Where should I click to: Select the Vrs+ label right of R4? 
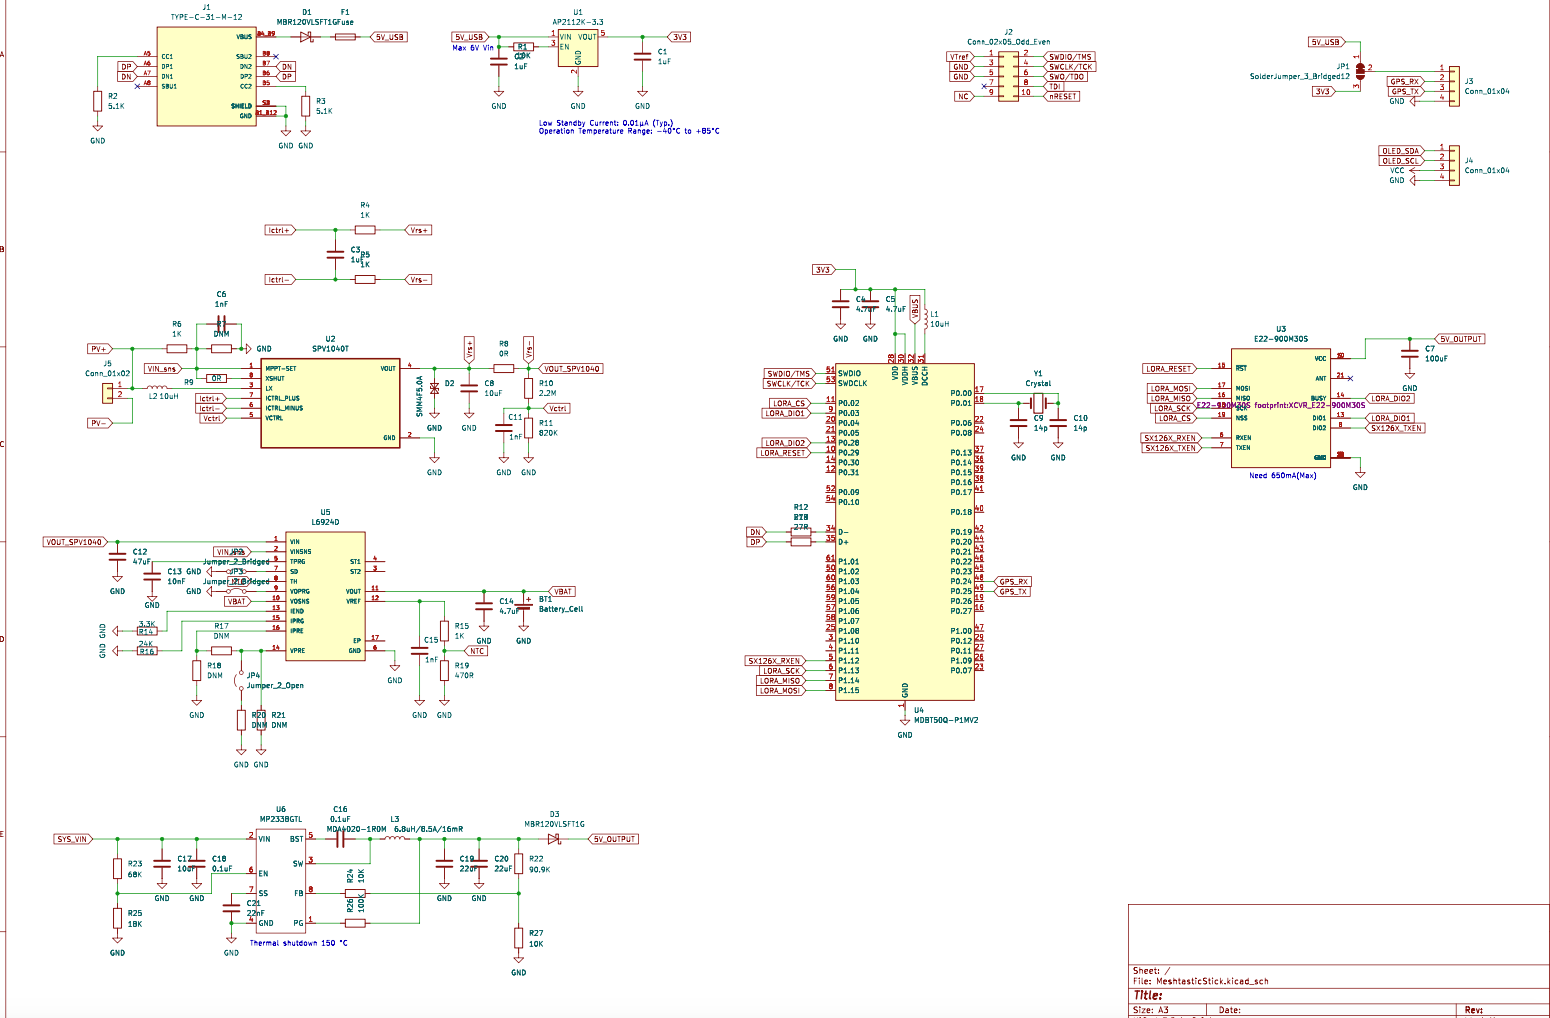[x=419, y=230]
